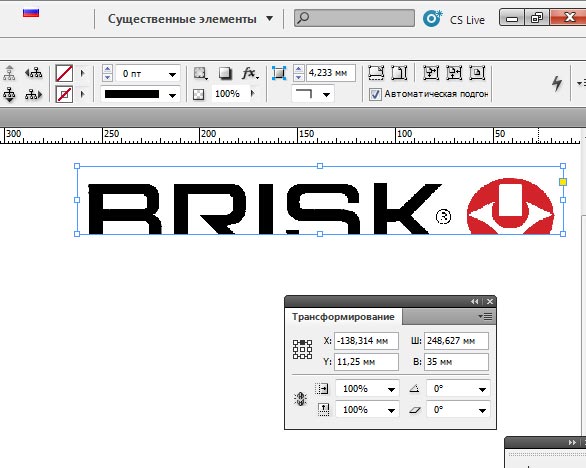Expand the fill swatch flyout arrow
The width and height of the screenshot is (586, 468).
83,73
